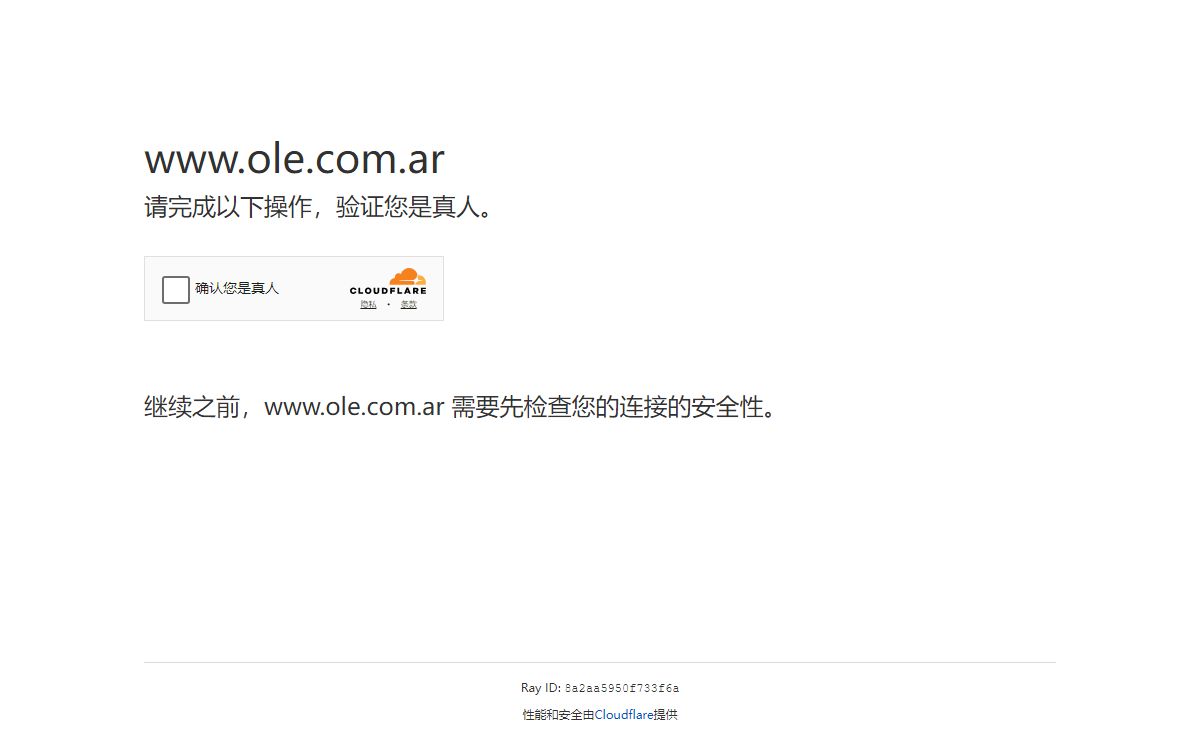Click the Cloudflare cloud logo in the widget

point(388,281)
